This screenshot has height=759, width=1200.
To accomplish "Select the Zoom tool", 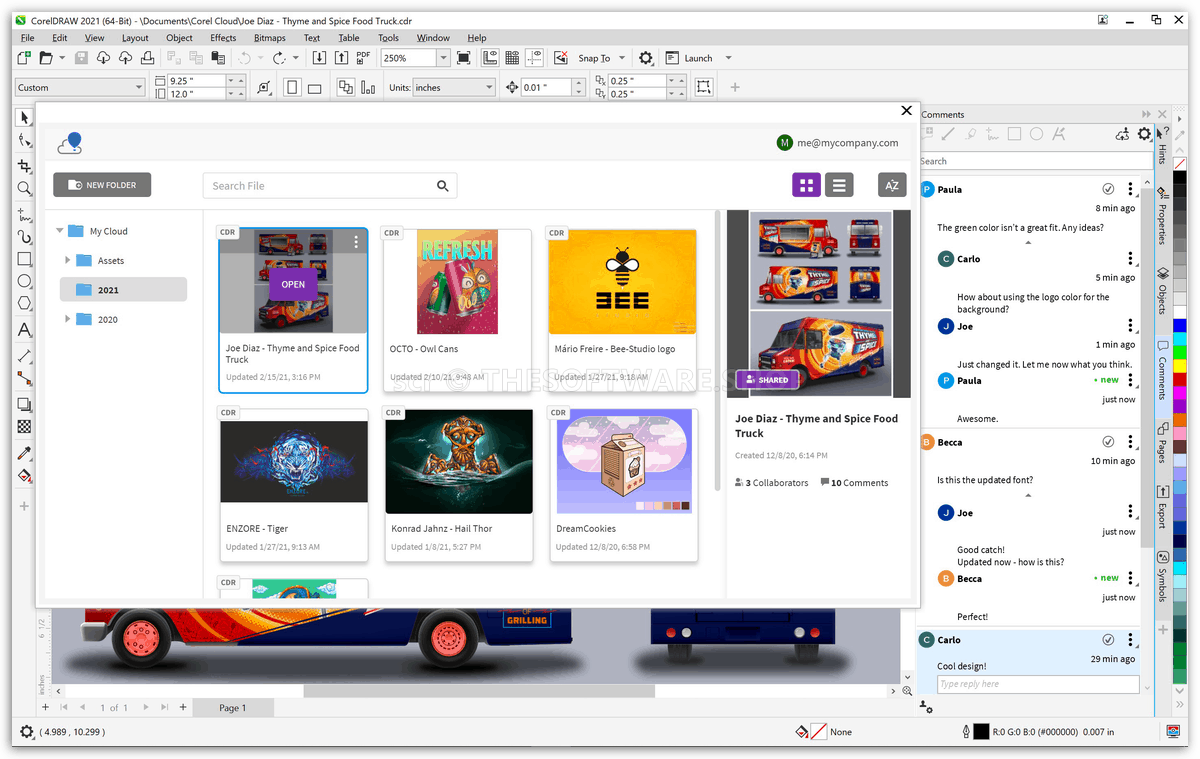I will [x=25, y=189].
